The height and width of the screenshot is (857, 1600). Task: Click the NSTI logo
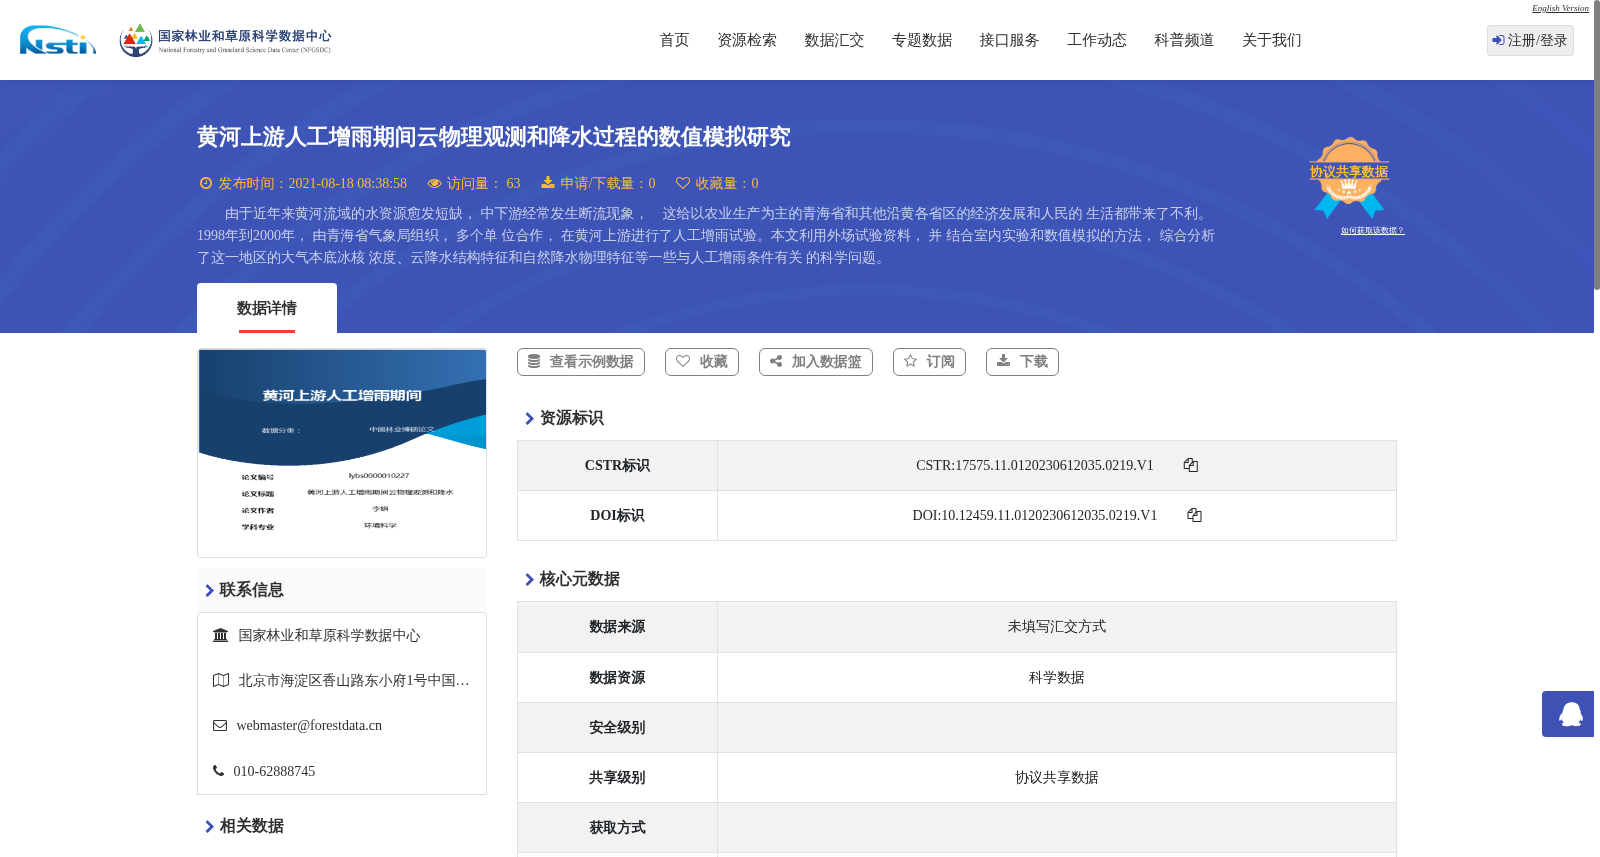coord(58,40)
